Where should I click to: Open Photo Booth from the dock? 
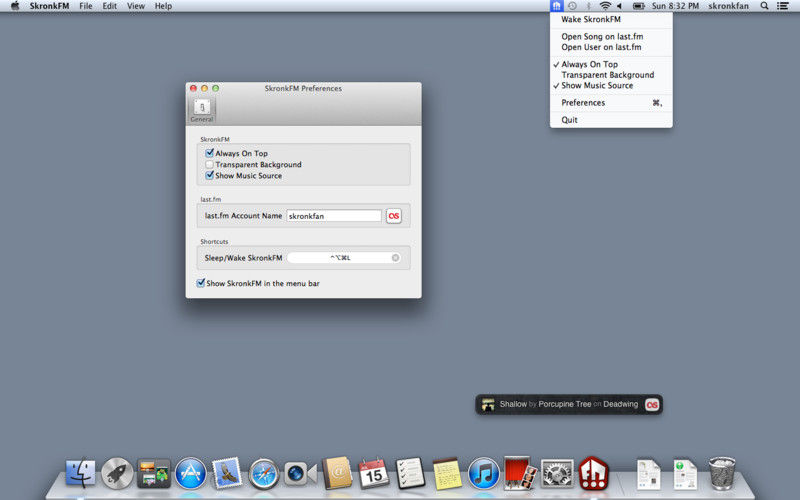click(x=520, y=473)
